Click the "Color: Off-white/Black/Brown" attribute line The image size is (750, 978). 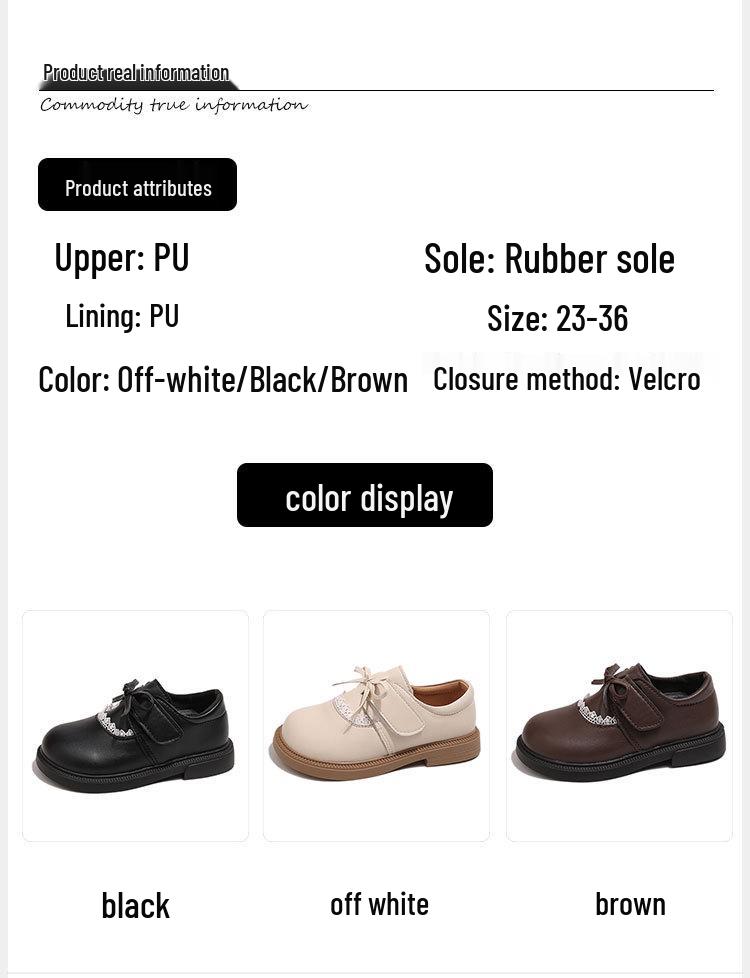click(x=223, y=380)
